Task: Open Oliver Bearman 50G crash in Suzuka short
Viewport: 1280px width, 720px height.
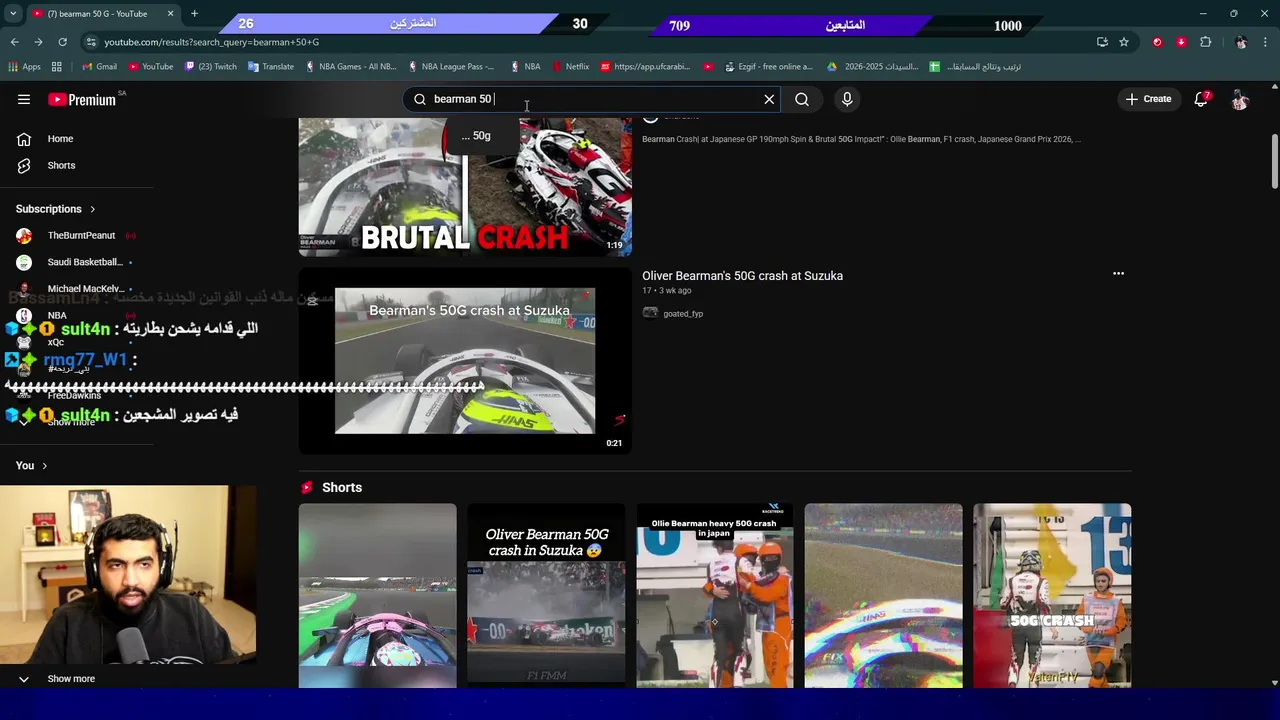Action: pos(546,595)
